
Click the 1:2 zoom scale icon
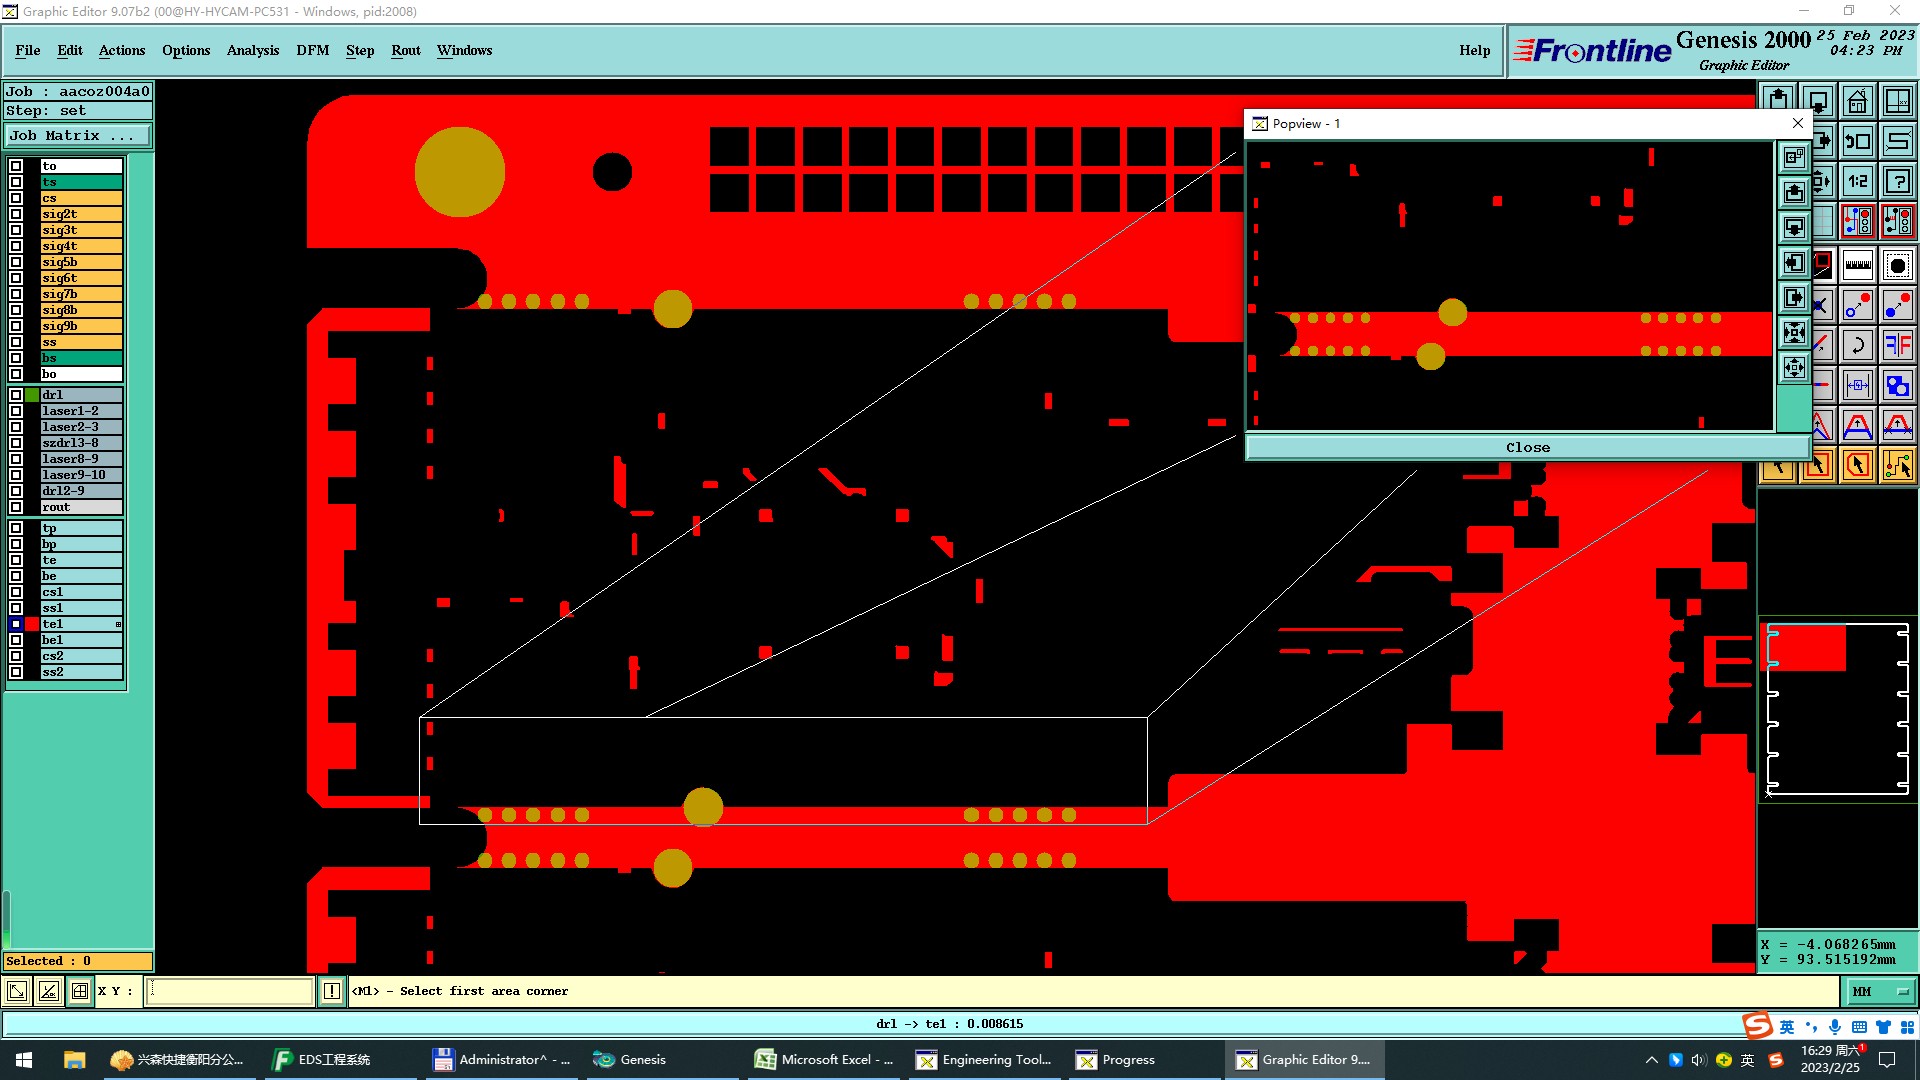pyautogui.click(x=1857, y=181)
